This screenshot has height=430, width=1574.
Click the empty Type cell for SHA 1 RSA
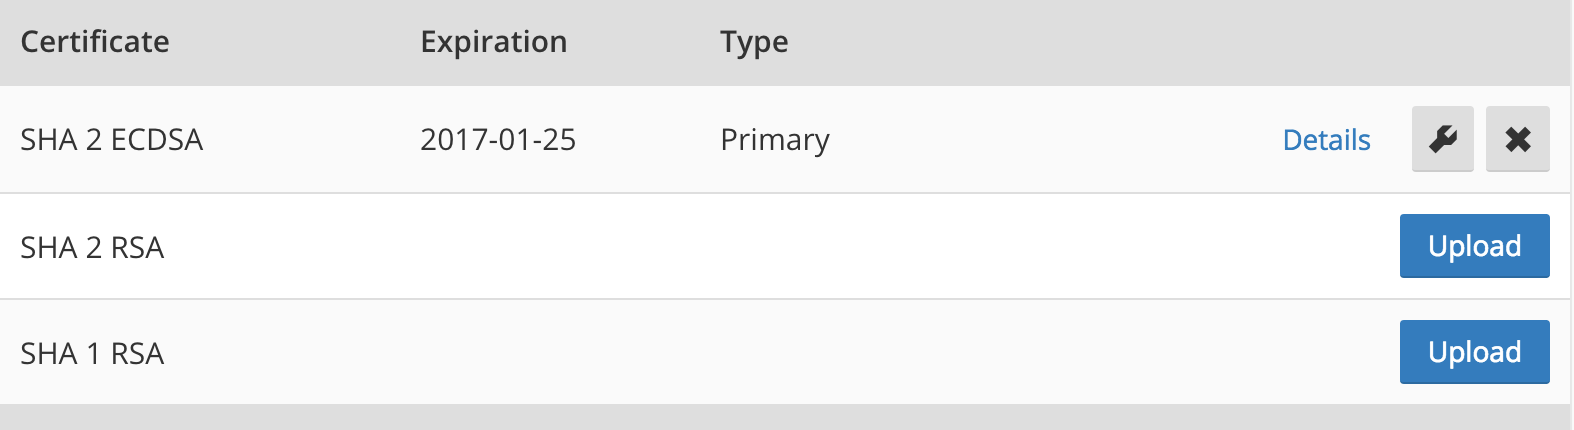(775, 353)
